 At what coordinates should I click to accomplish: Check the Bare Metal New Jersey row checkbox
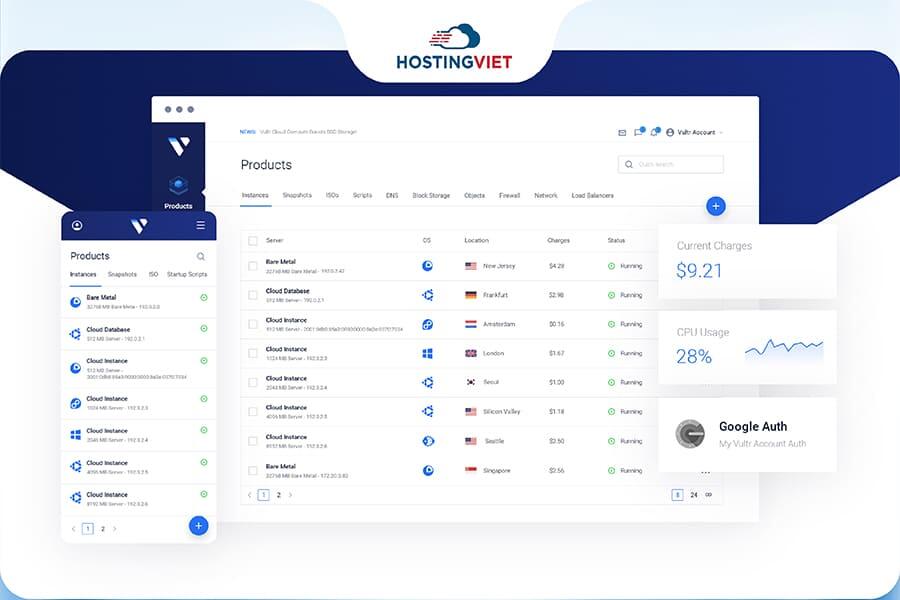click(x=253, y=266)
